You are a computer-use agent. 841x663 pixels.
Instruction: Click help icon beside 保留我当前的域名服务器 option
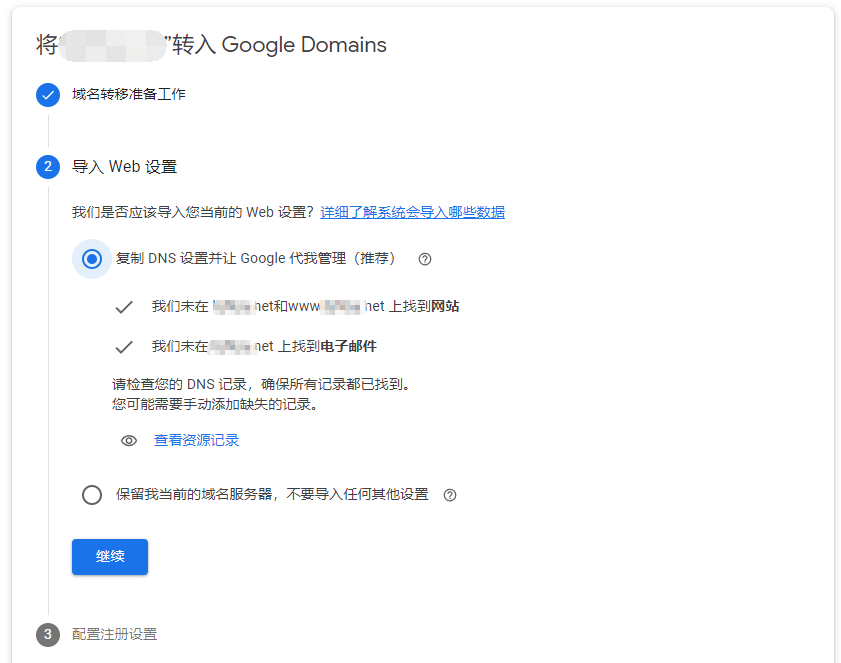tap(450, 495)
